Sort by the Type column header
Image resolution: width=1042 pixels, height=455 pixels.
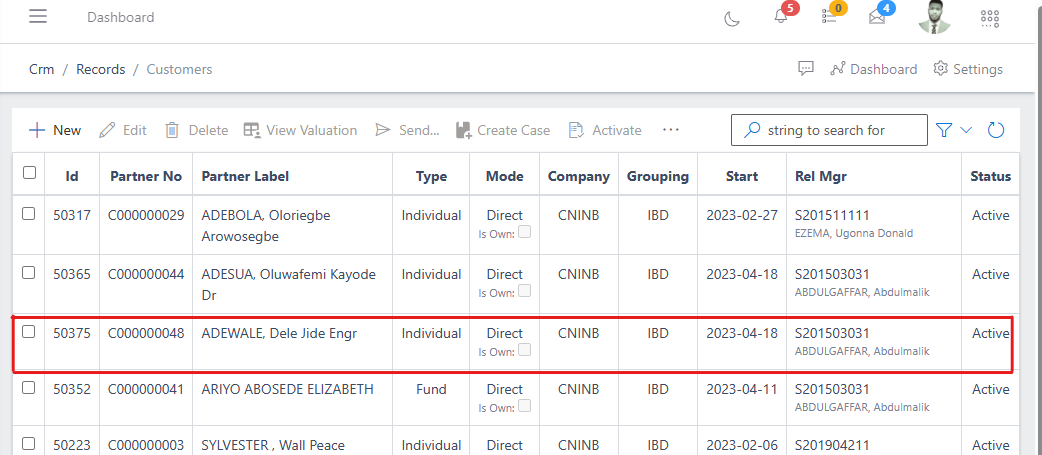click(431, 176)
